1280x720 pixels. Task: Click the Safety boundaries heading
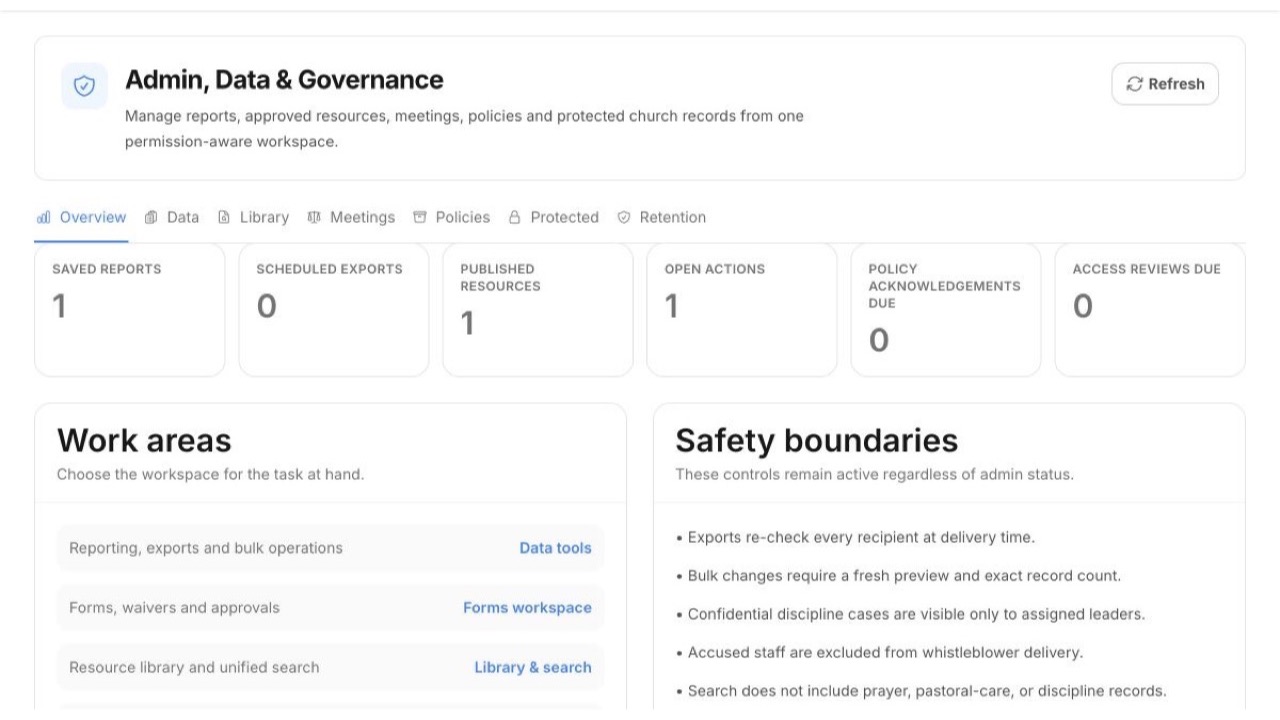817,440
